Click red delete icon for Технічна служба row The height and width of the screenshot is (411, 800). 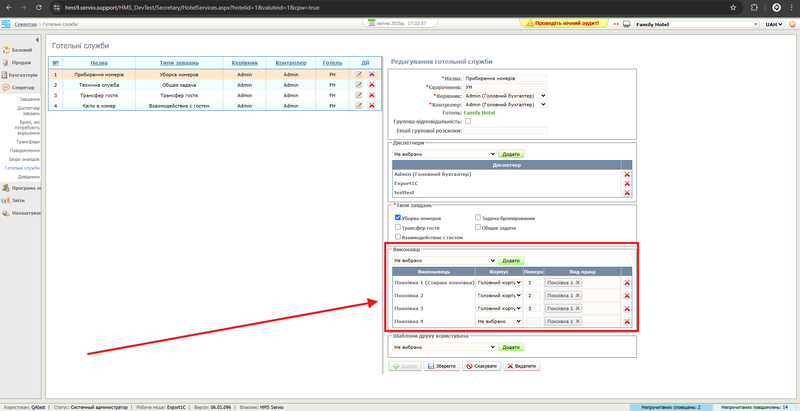point(372,85)
